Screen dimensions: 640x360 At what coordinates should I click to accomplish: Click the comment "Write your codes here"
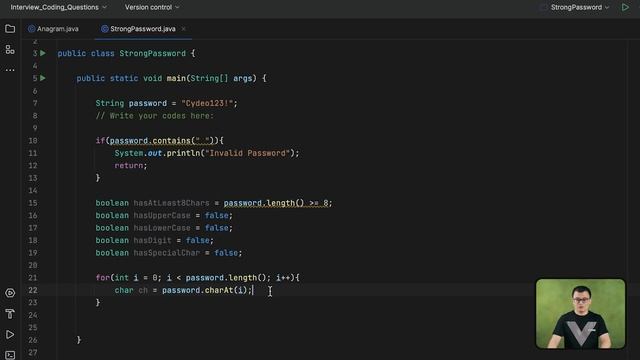[155, 116]
